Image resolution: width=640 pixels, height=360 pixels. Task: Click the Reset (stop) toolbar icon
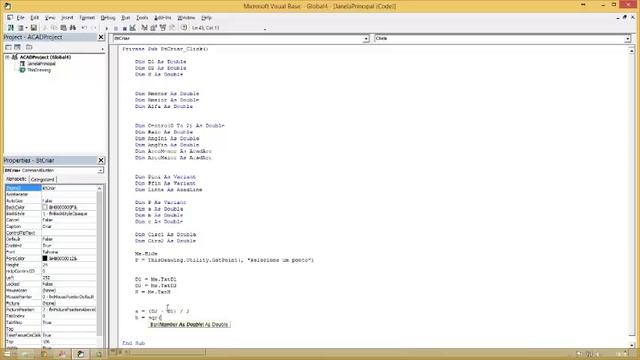[124, 28]
